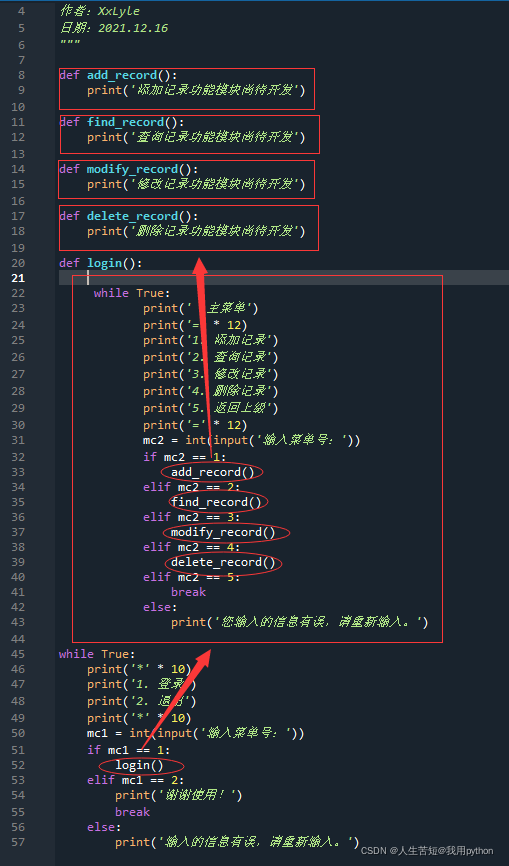Click gutter line number 8
This screenshot has height=866, width=509.
(22, 75)
